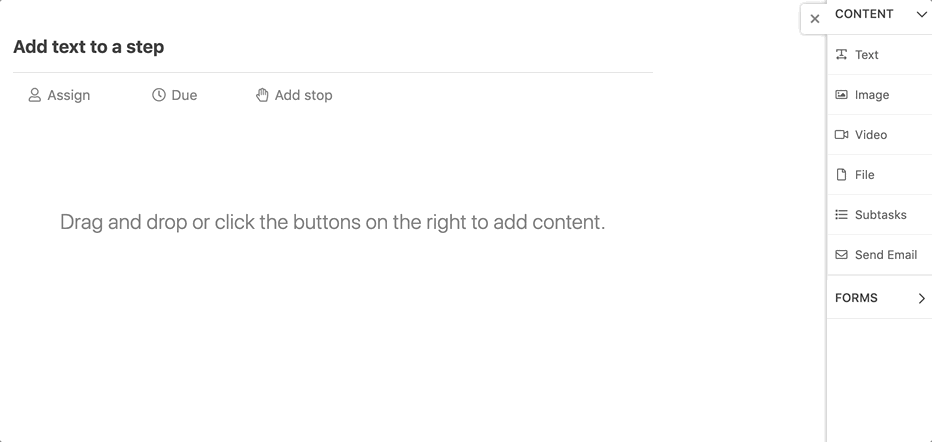932x442 pixels.
Task: Click the Due clock icon
Action: [158, 95]
